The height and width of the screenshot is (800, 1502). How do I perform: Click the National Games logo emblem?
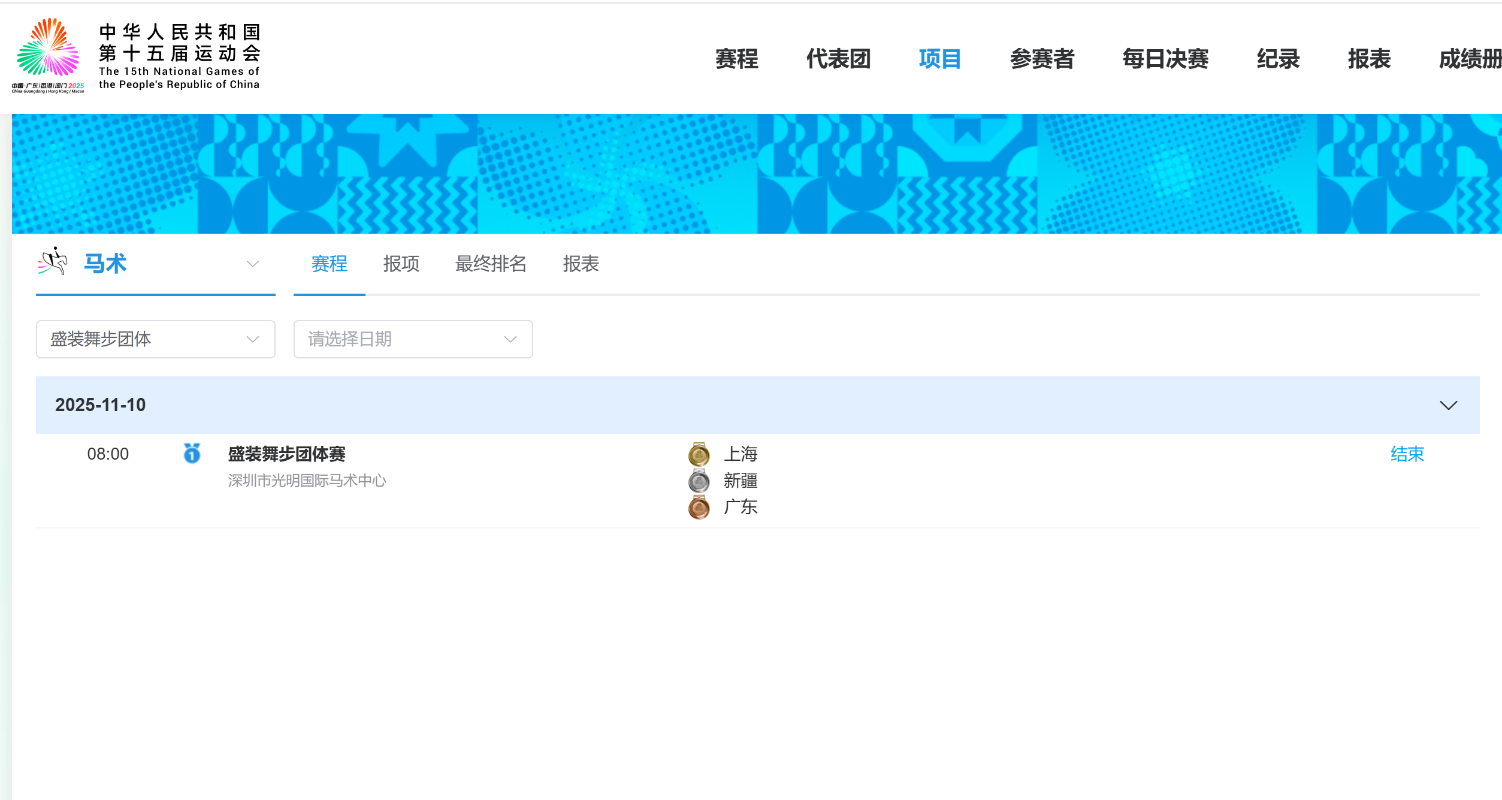point(48,50)
